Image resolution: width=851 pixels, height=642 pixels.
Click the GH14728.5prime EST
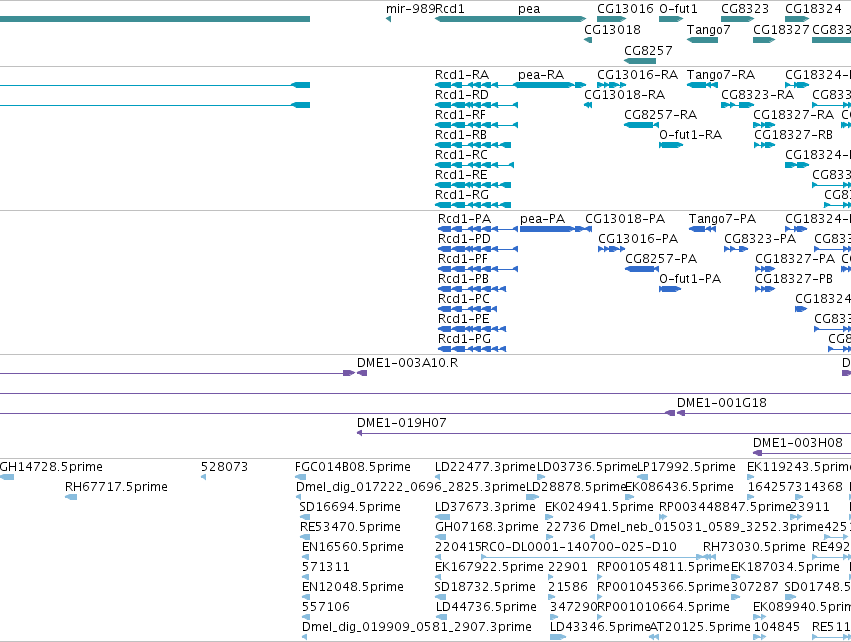(x=7, y=477)
